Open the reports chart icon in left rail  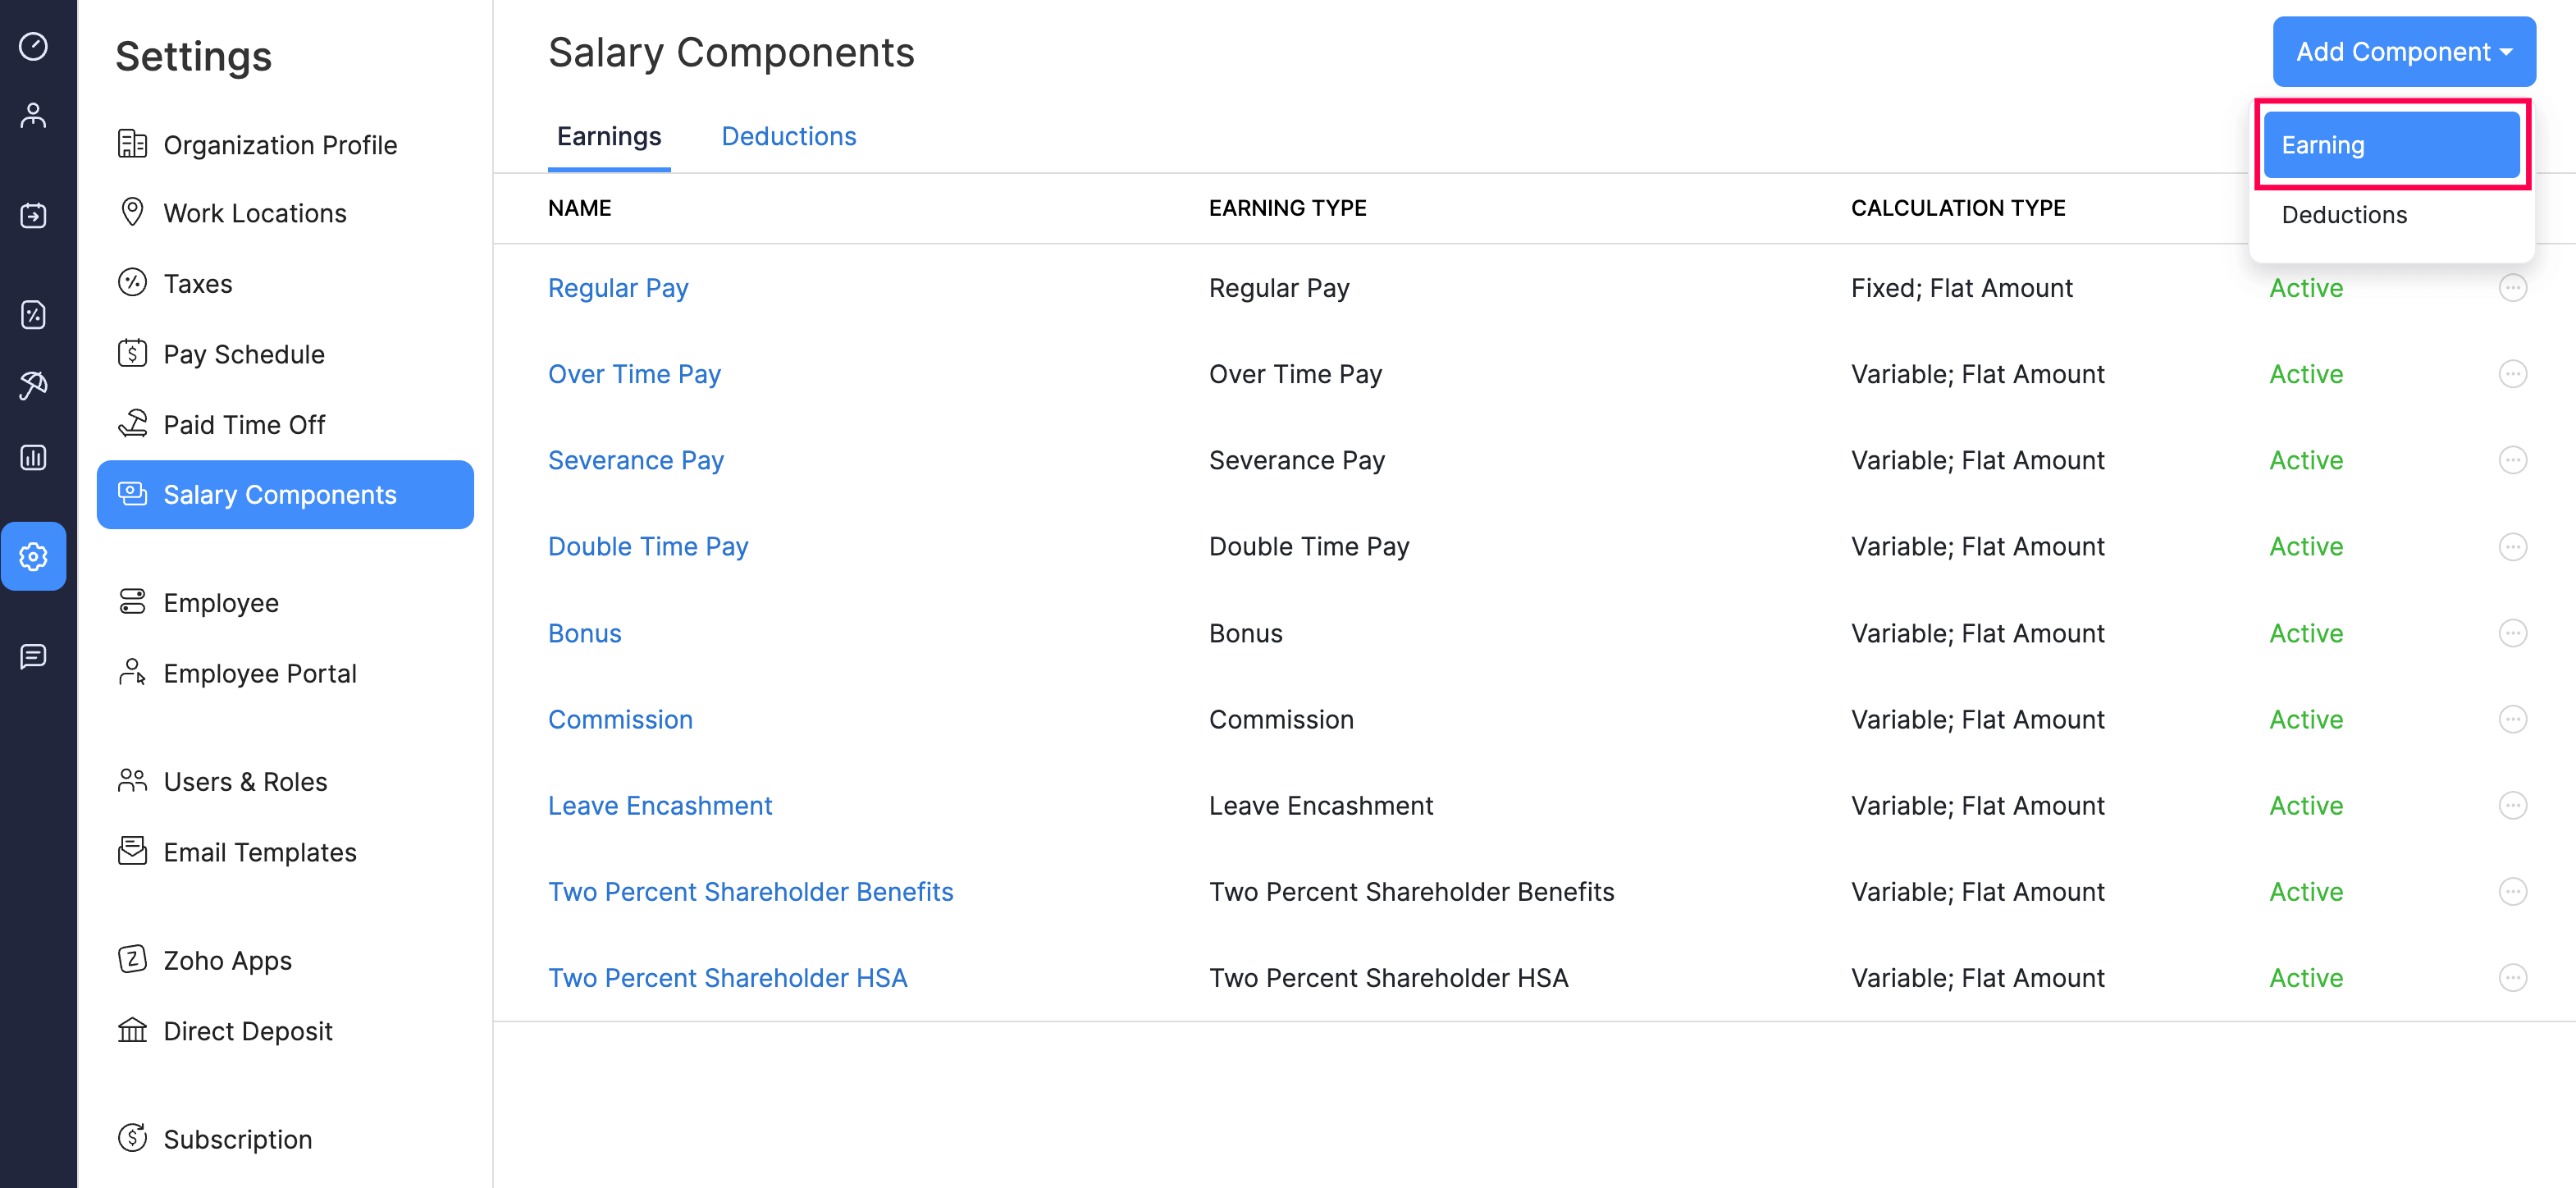pyautogui.click(x=34, y=458)
